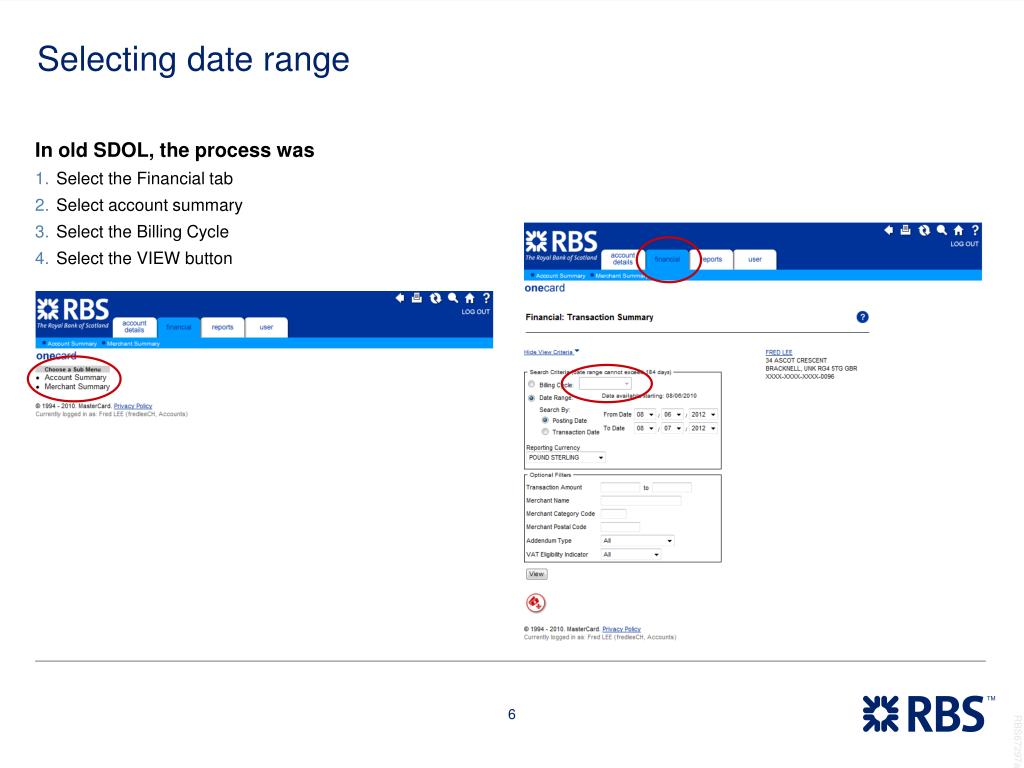1024x768 pixels.
Task: Open From Date month dropdown showing 06
Action: tap(673, 415)
